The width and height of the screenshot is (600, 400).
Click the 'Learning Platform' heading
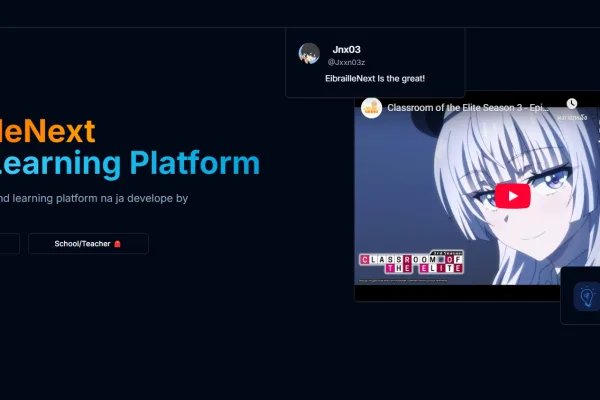click(129, 163)
